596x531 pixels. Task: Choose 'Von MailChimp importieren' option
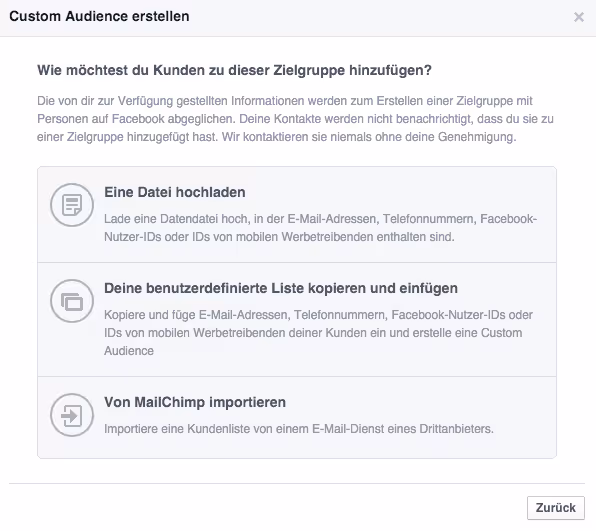(x=195, y=402)
